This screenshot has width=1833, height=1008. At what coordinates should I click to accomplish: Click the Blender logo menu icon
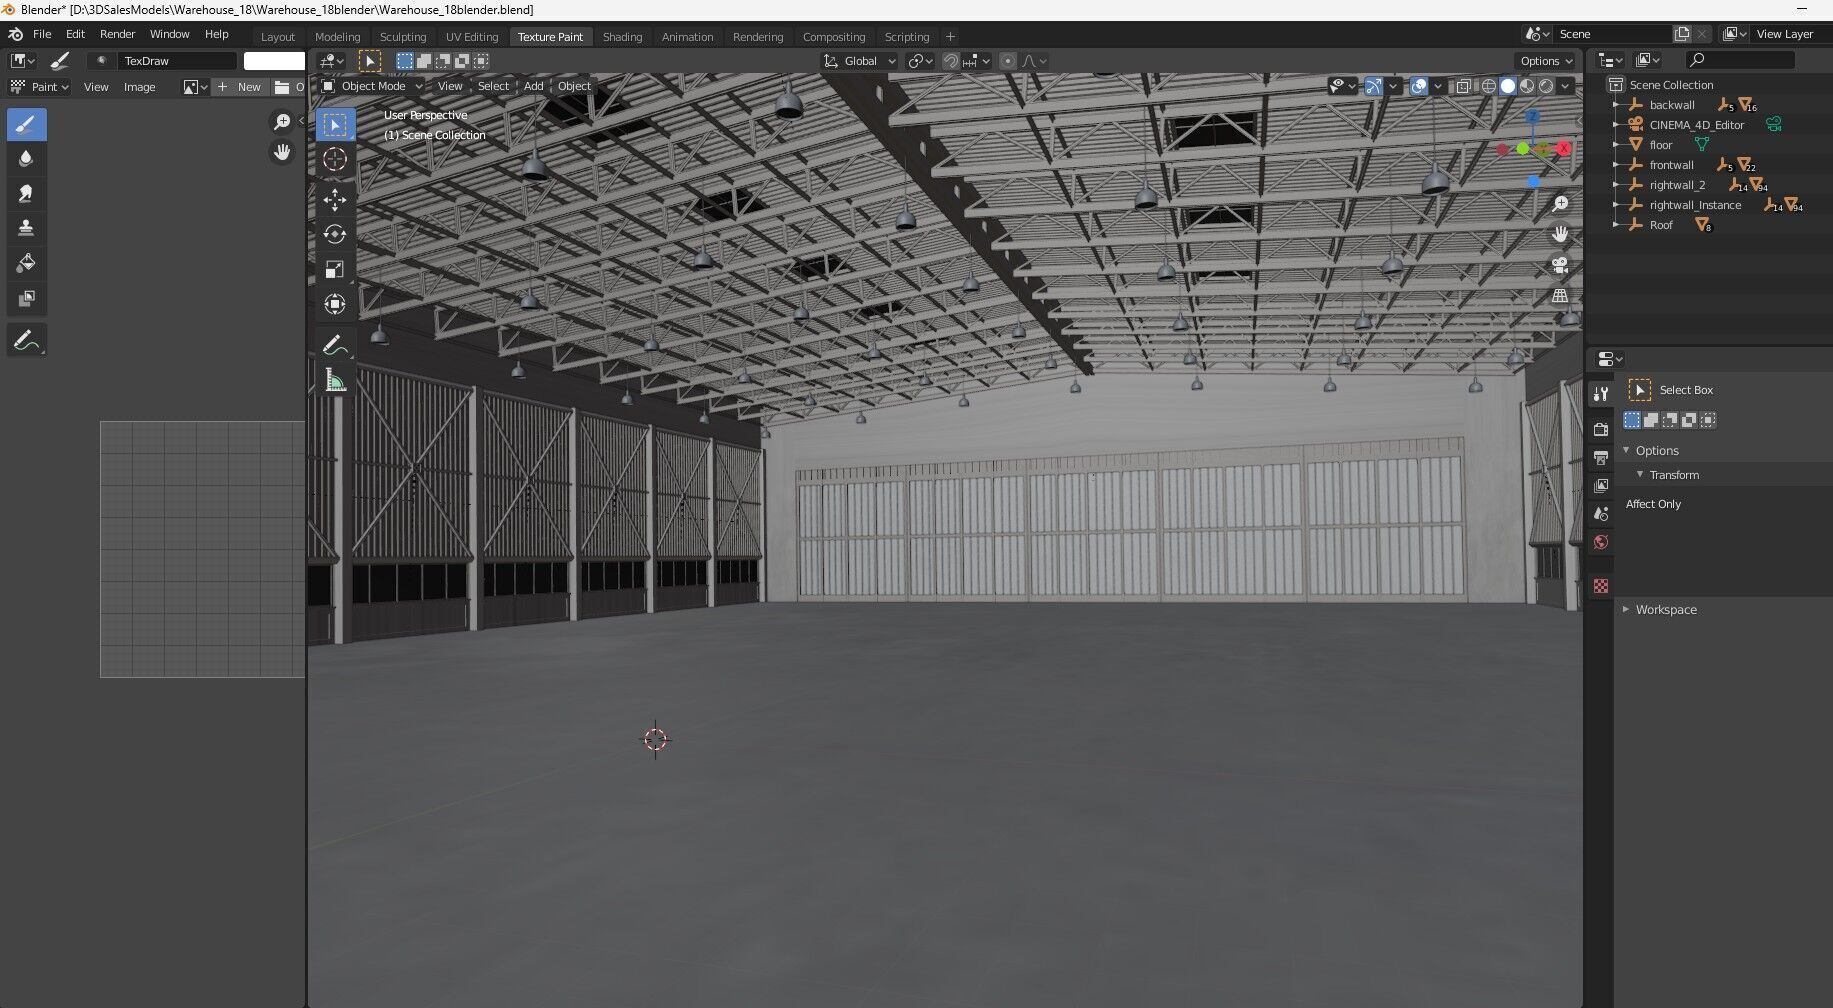[15, 34]
